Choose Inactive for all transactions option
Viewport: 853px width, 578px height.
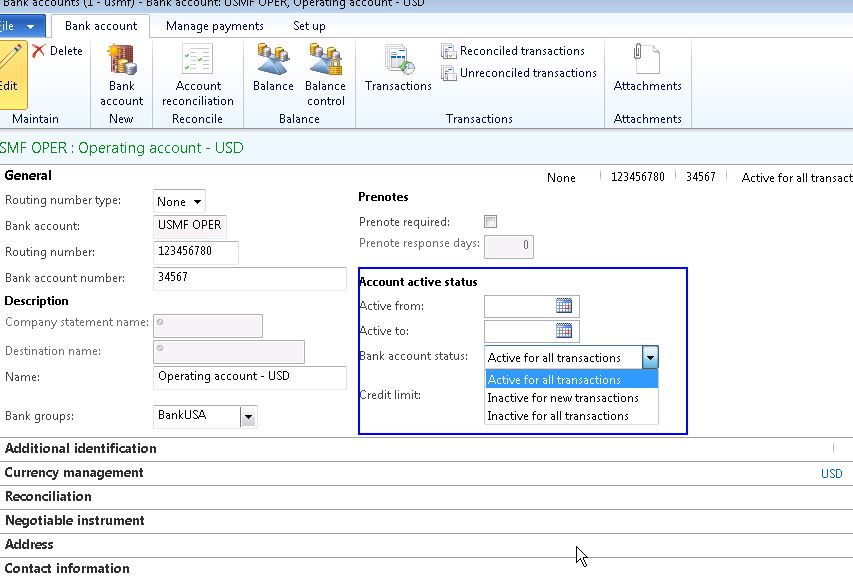tap(558, 416)
